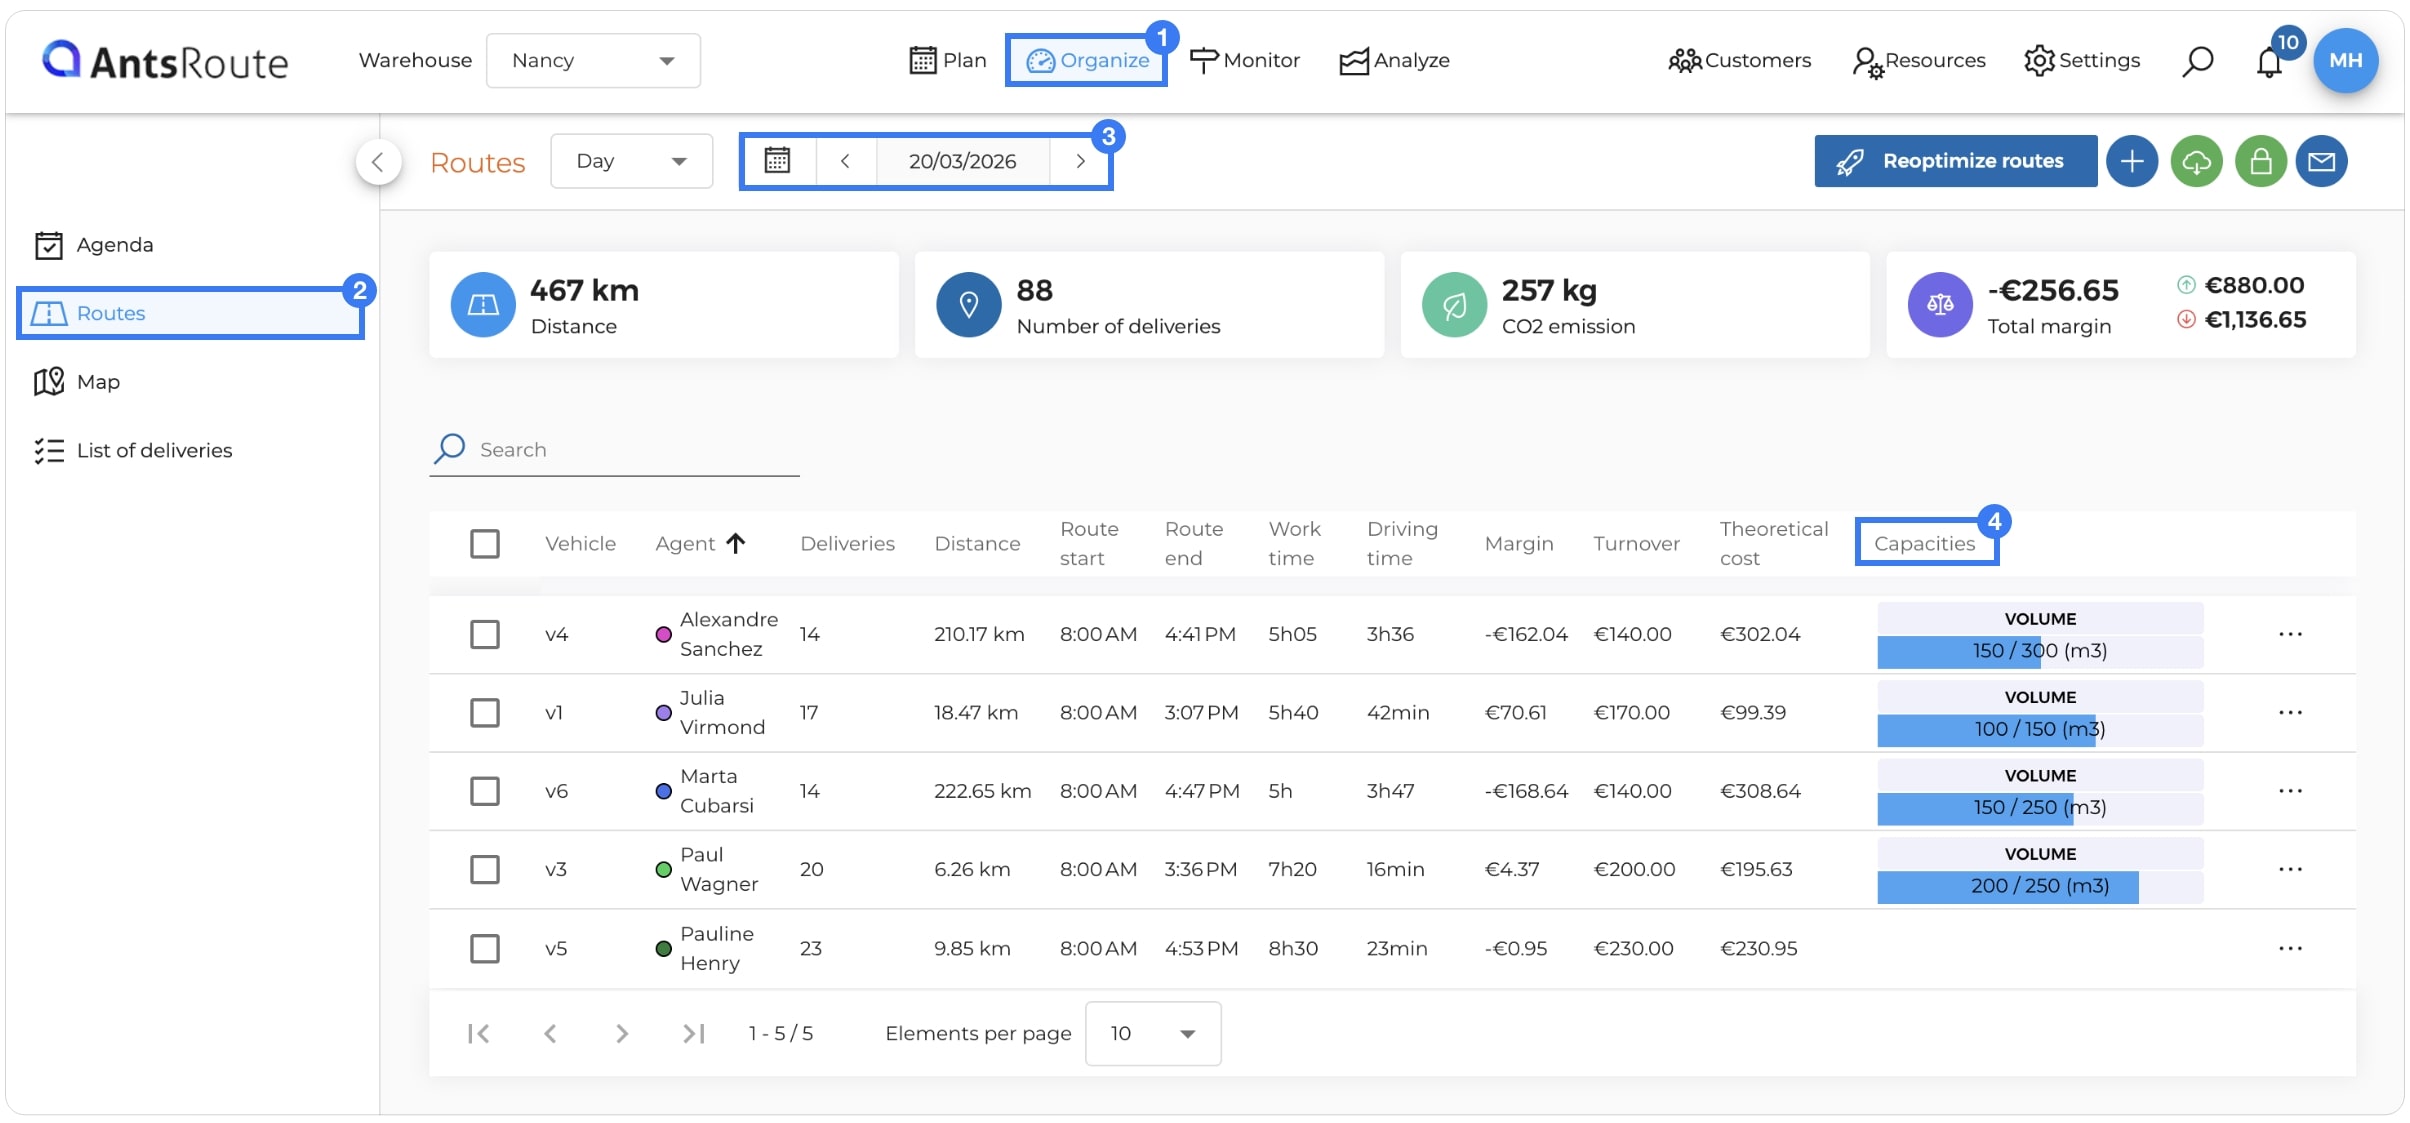Open more options for Alexandre Sanchez row
The image size is (2410, 1123).
pos(2290,634)
